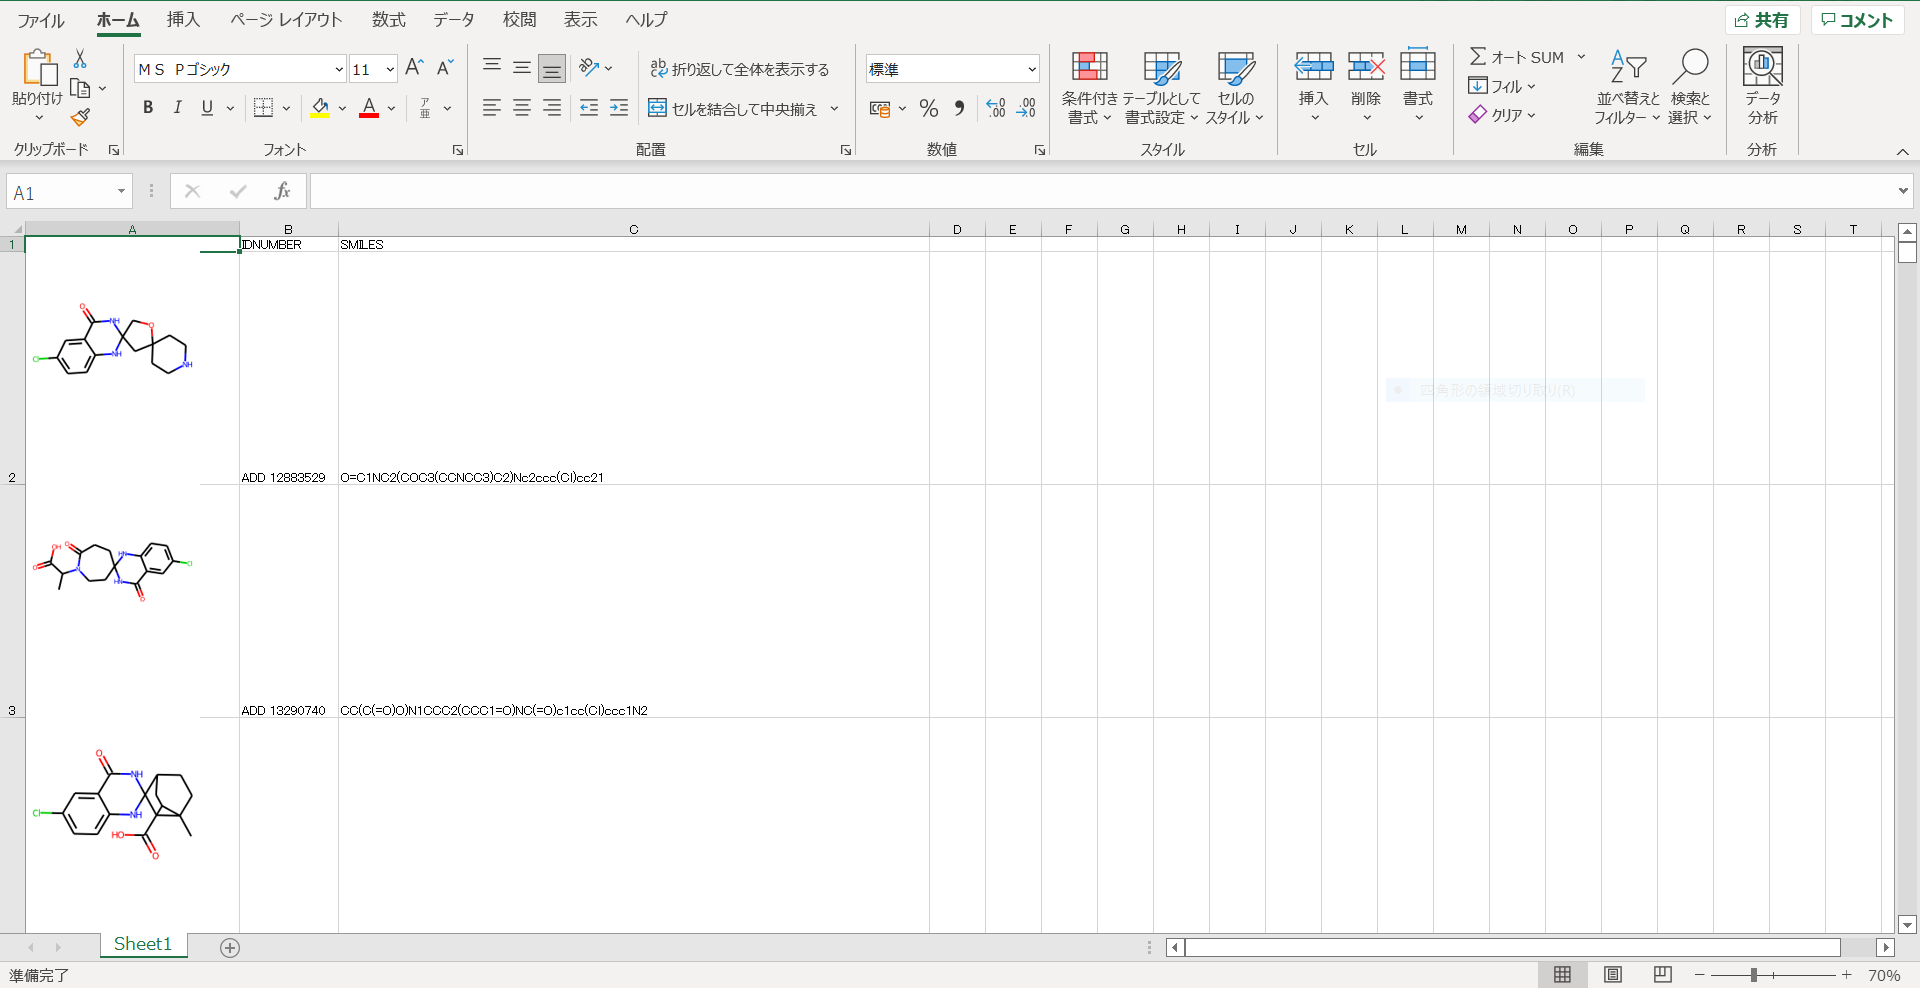The height and width of the screenshot is (988, 1920).
Task: Open Sort & Filter (並べ替えとフィルター)
Action: coord(1628,88)
